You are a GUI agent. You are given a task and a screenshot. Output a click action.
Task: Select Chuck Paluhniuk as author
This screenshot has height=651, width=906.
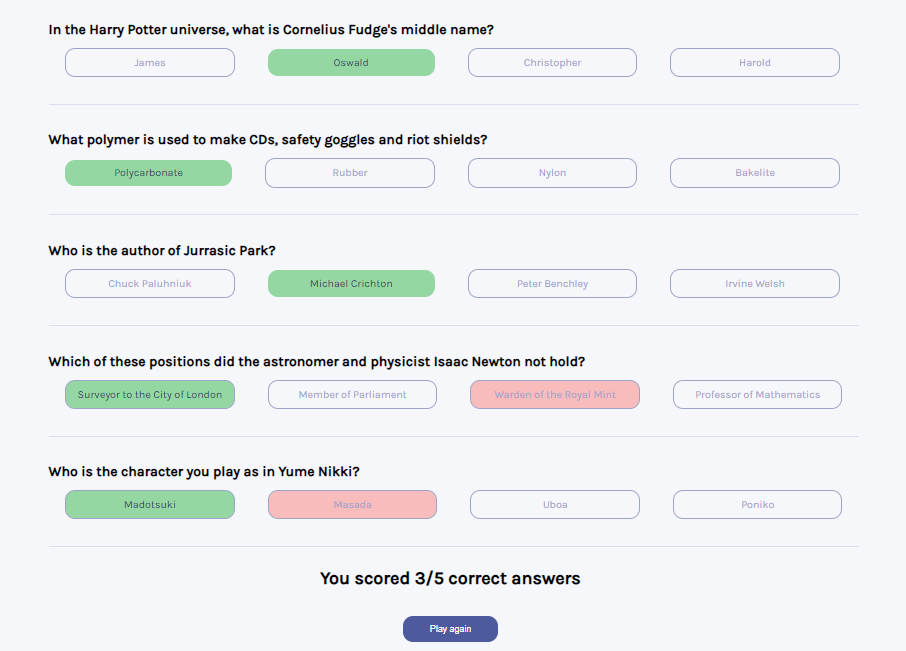(x=150, y=284)
